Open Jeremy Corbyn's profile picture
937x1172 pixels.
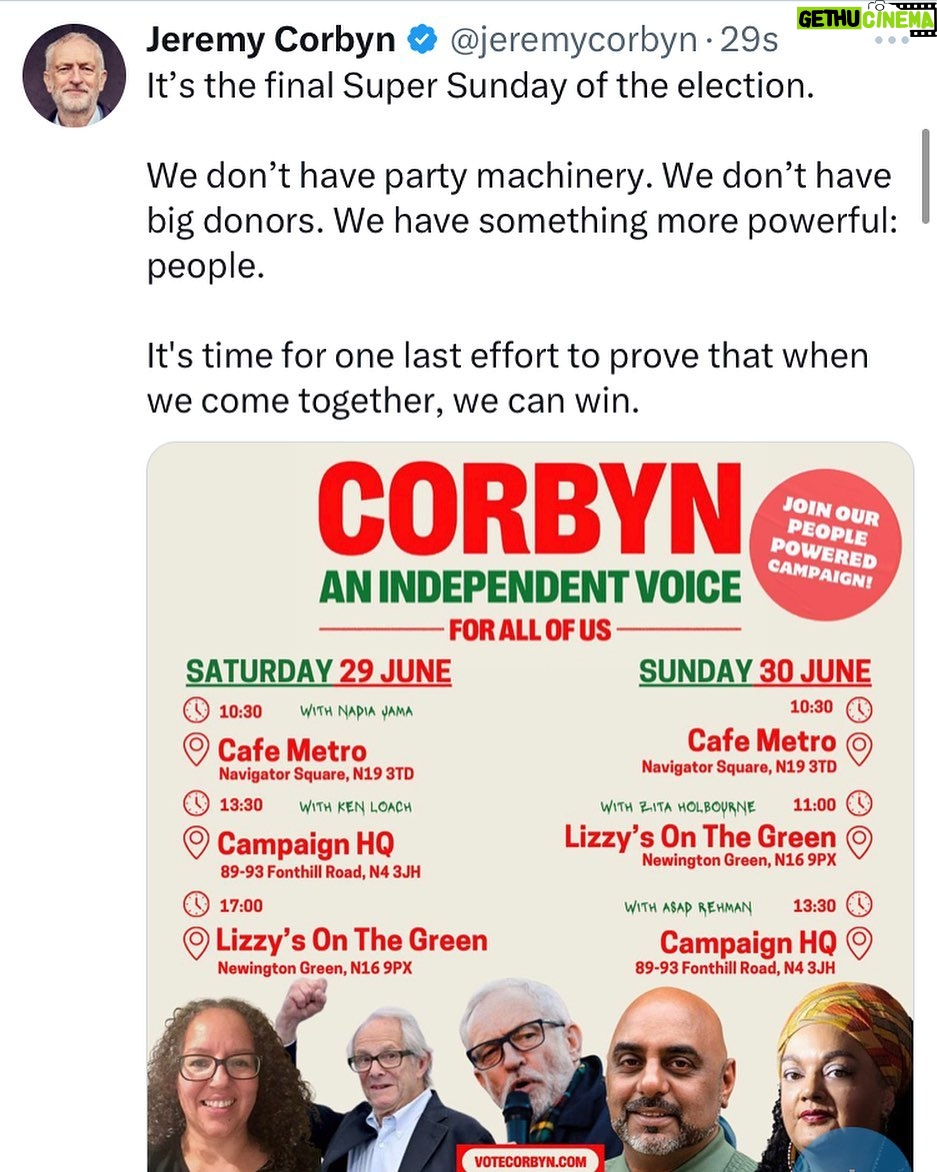[74, 76]
